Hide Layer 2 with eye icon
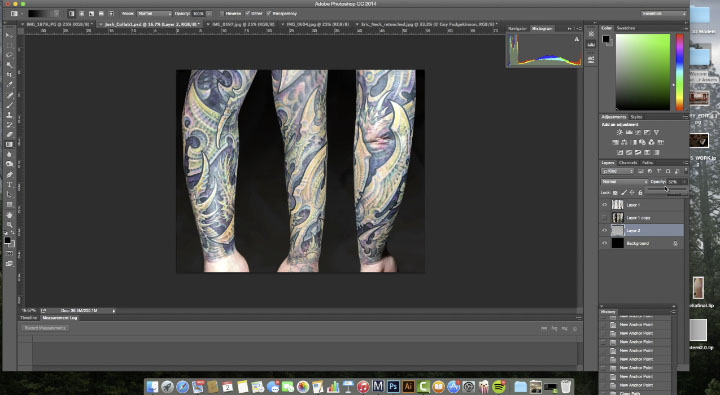720x395 pixels. click(x=604, y=231)
